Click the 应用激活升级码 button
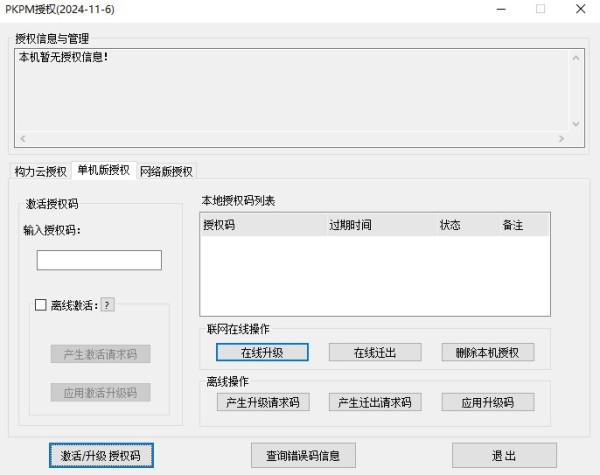 [100, 393]
